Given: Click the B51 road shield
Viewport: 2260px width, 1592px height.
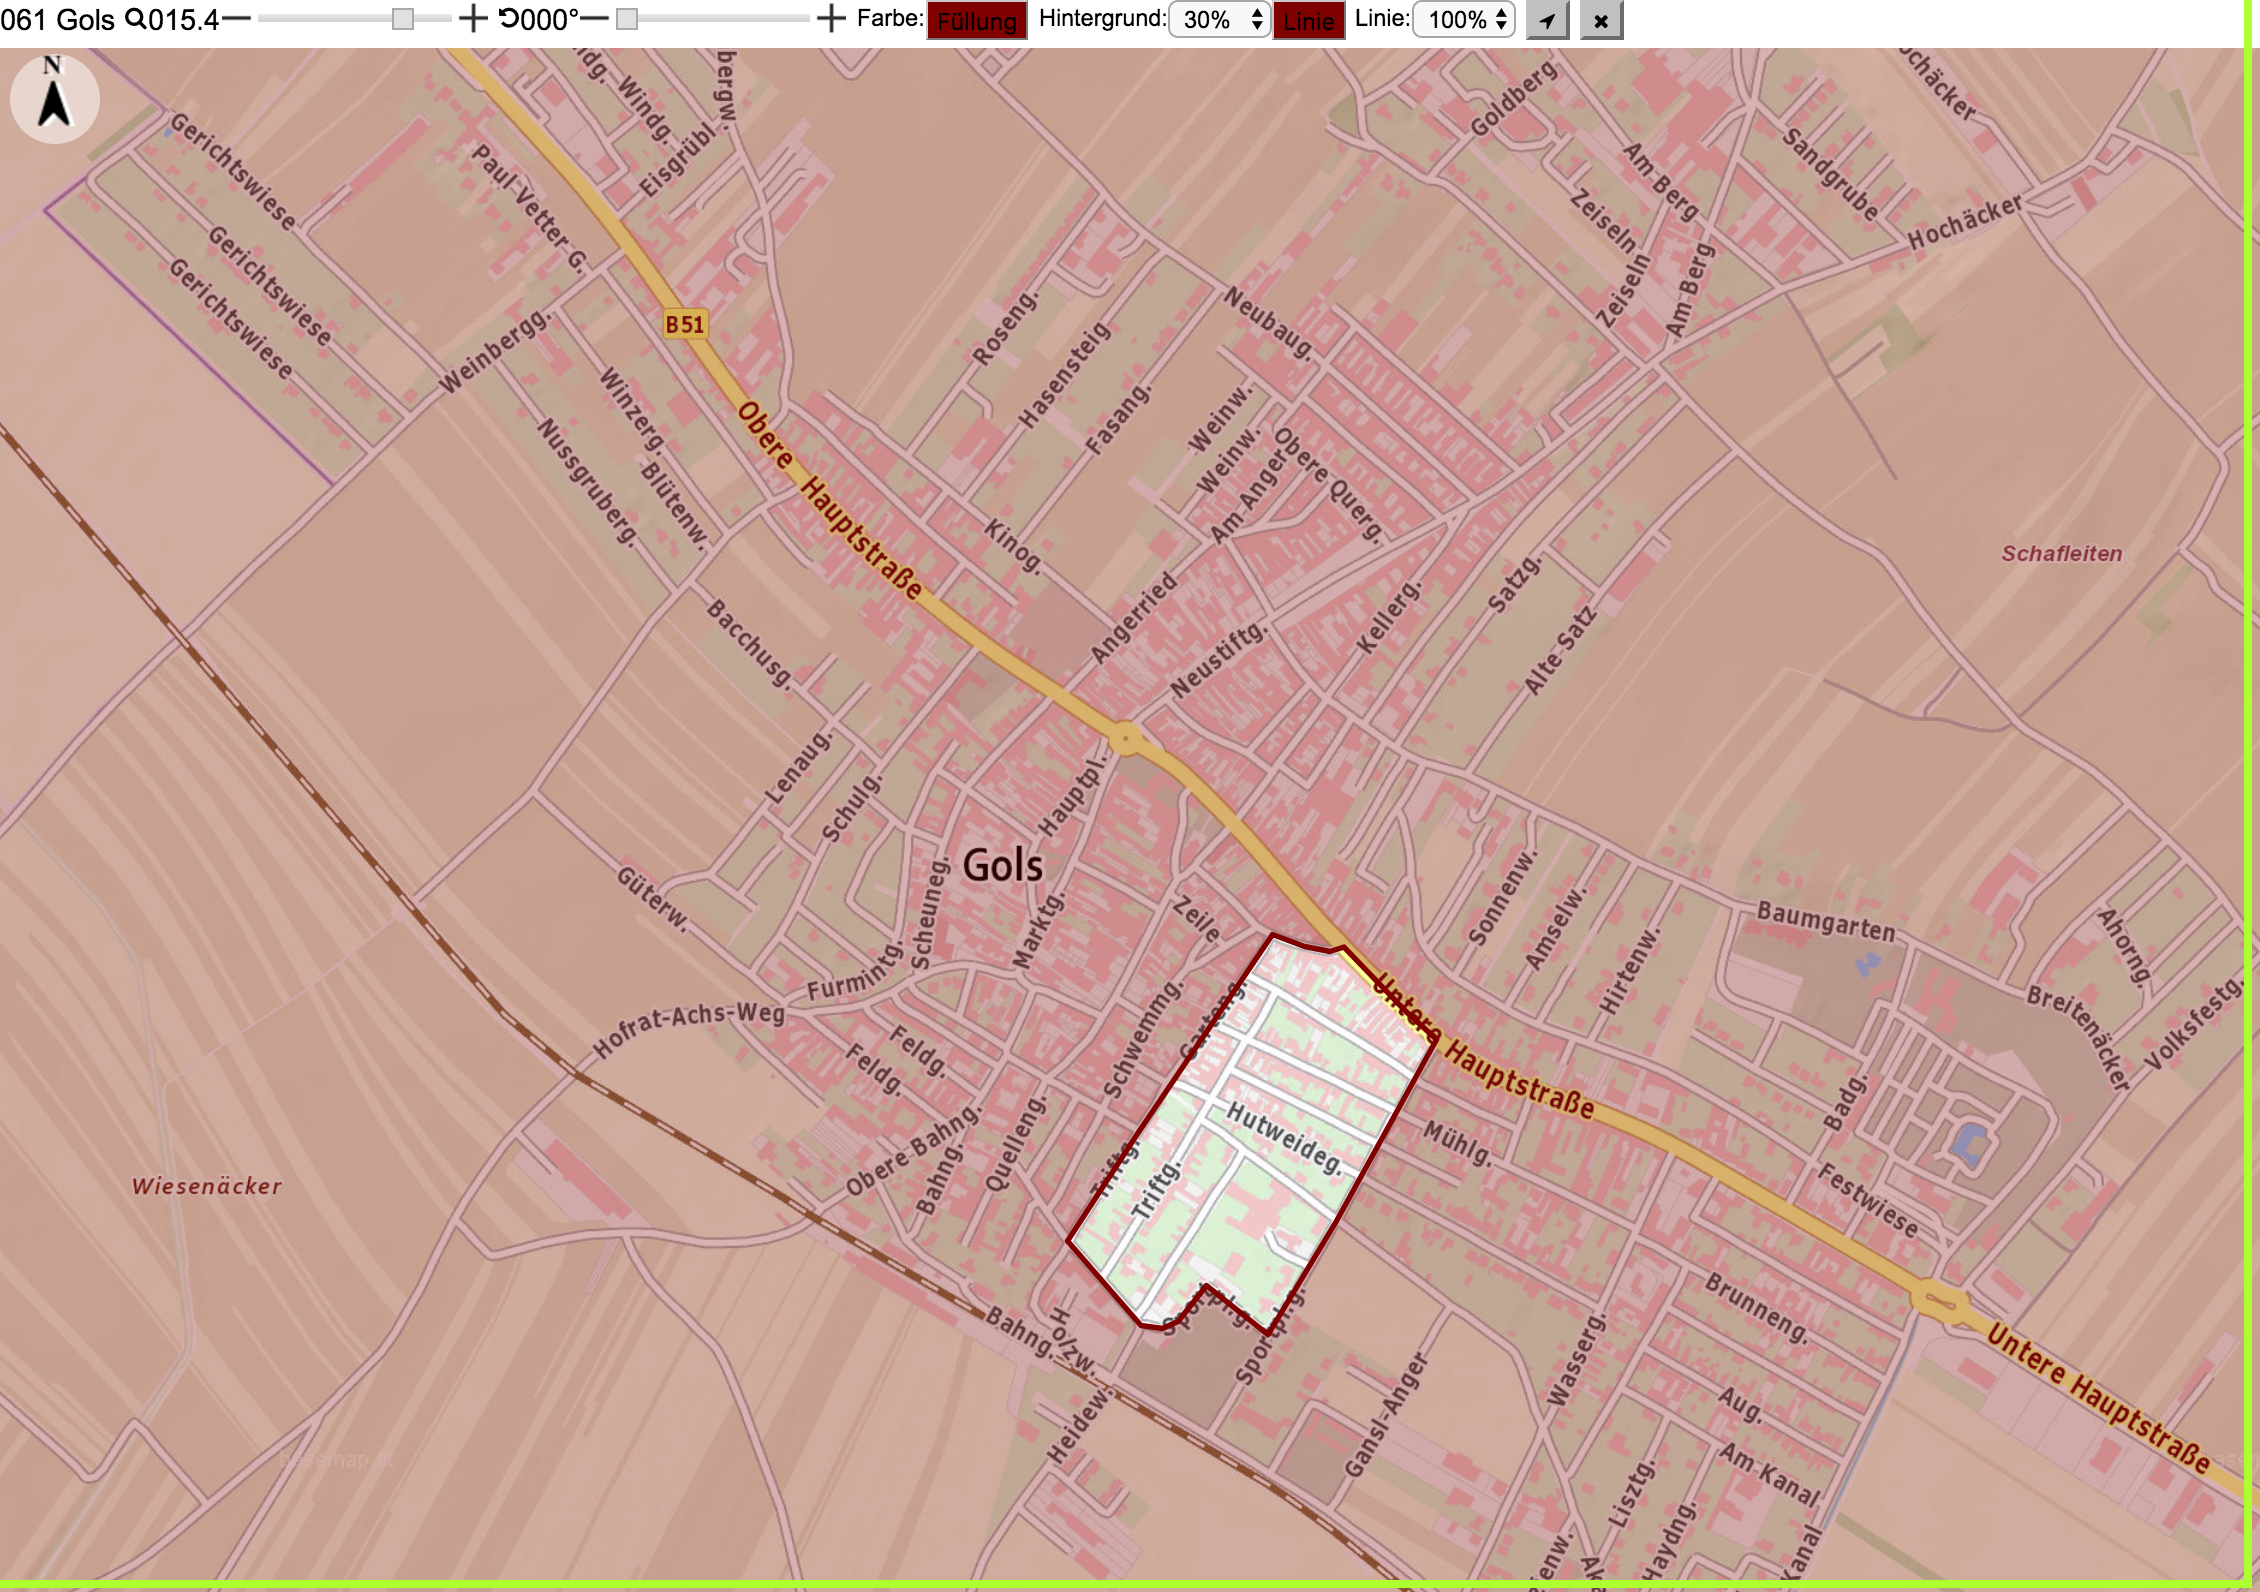Looking at the screenshot, I should pyautogui.click(x=685, y=324).
